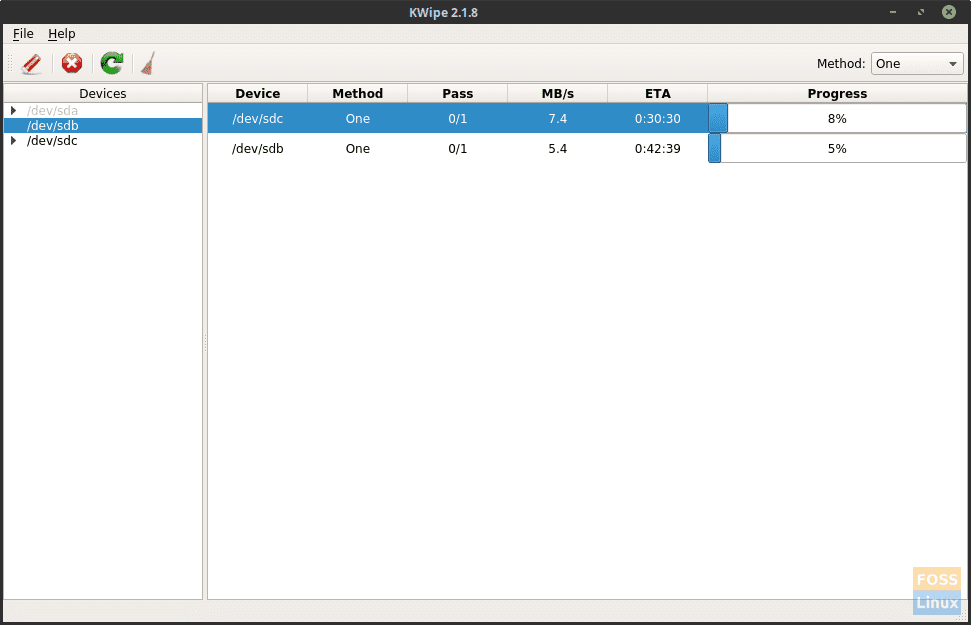Screen dimensions: 971x625
Task: Expand the /dev/sdc tree node arrow
Action: [13, 141]
